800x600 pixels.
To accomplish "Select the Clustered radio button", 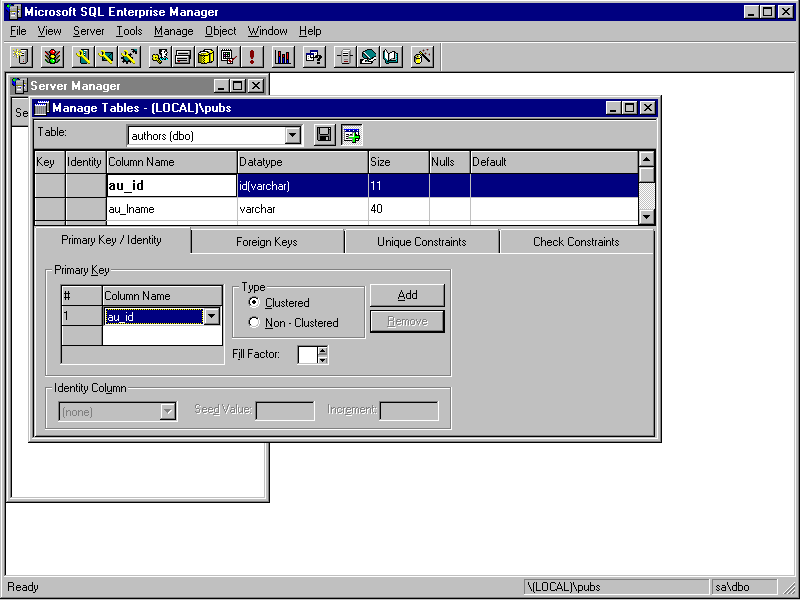I will coord(254,302).
